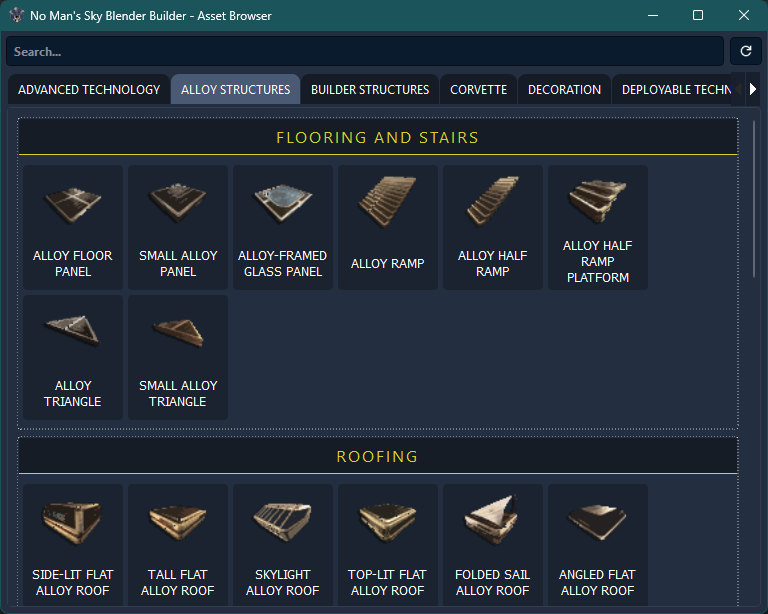Pick the Small Alloy Triangle asset
Image resolution: width=768 pixels, height=614 pixels.
178,357
